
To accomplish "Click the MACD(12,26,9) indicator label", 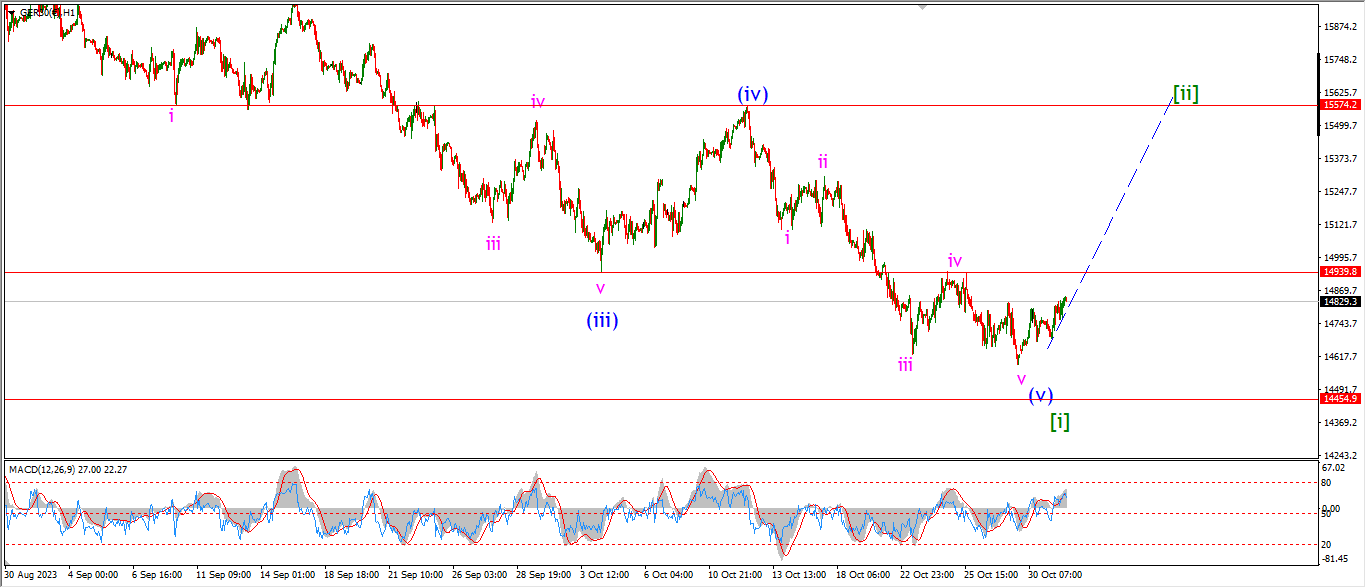I will click(68, 469).
